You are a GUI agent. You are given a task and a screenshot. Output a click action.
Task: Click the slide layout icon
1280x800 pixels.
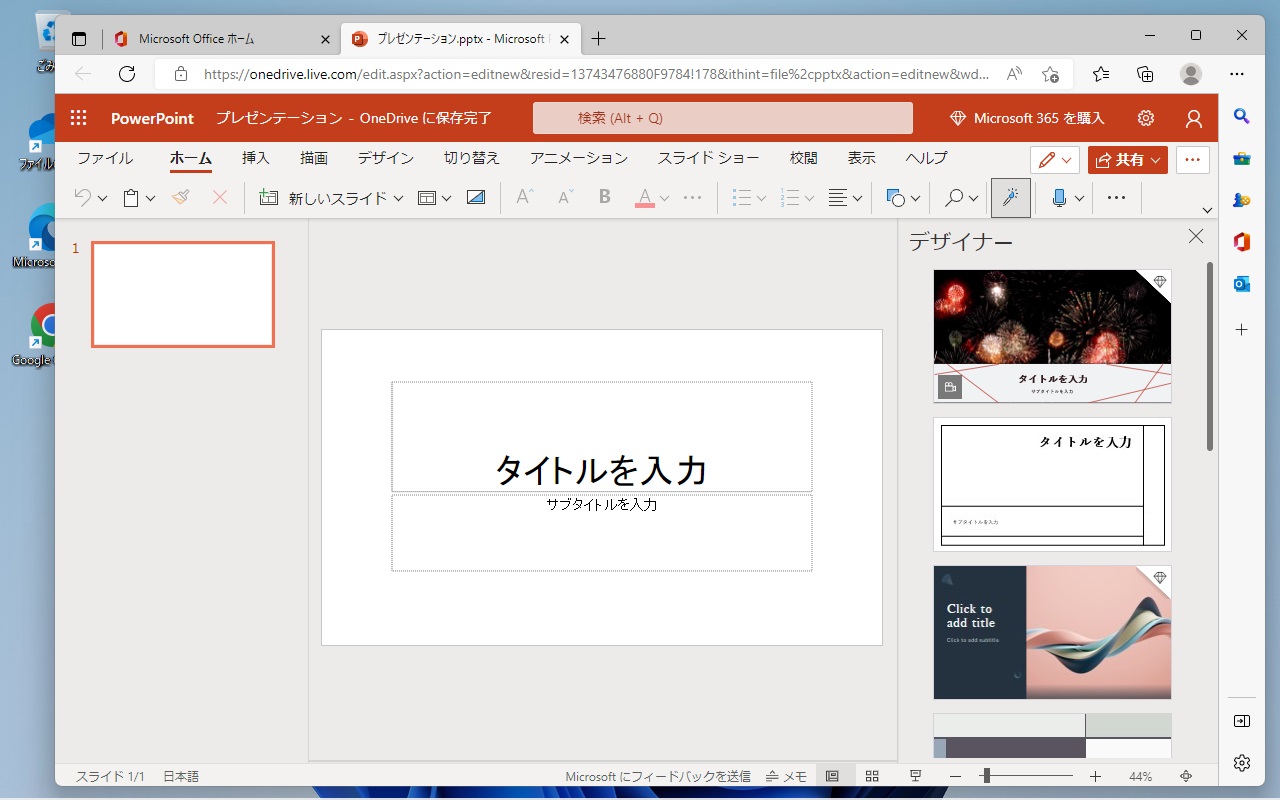[427, 198]
